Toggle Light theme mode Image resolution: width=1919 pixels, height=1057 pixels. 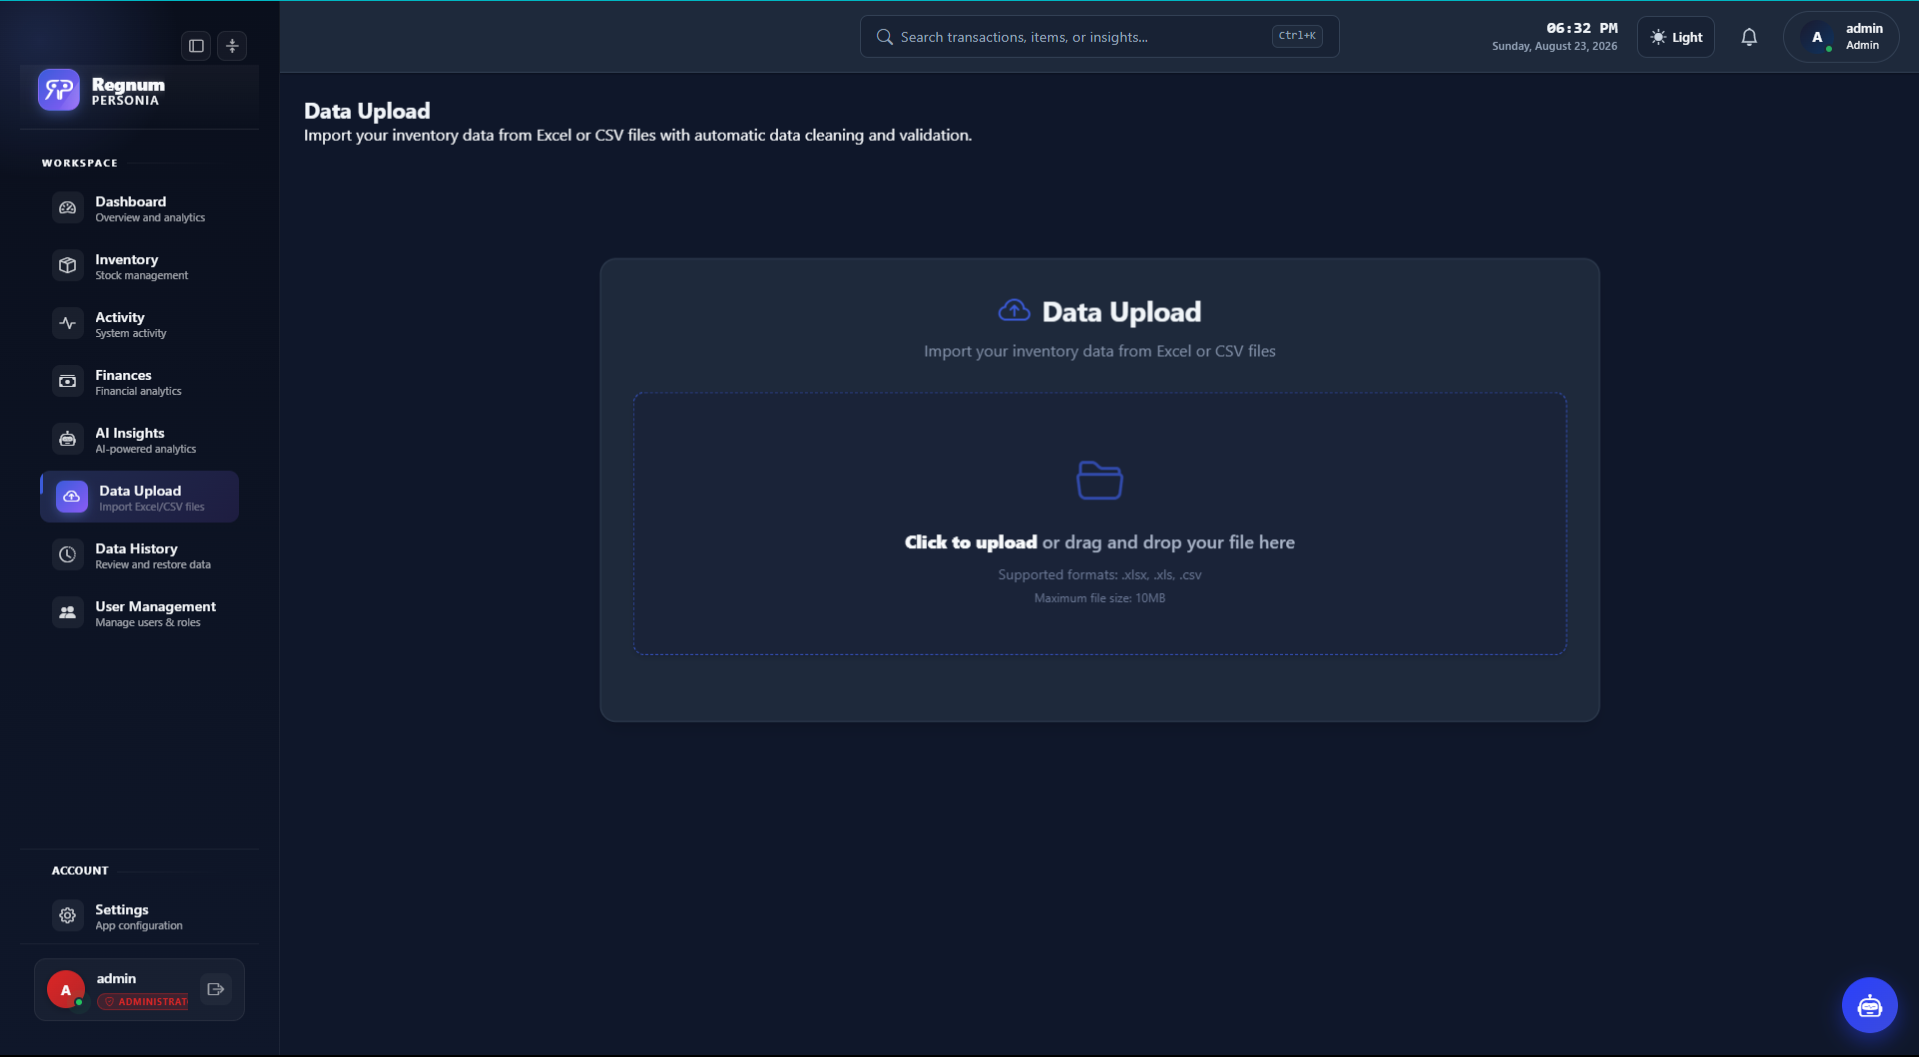(1675, 38)
